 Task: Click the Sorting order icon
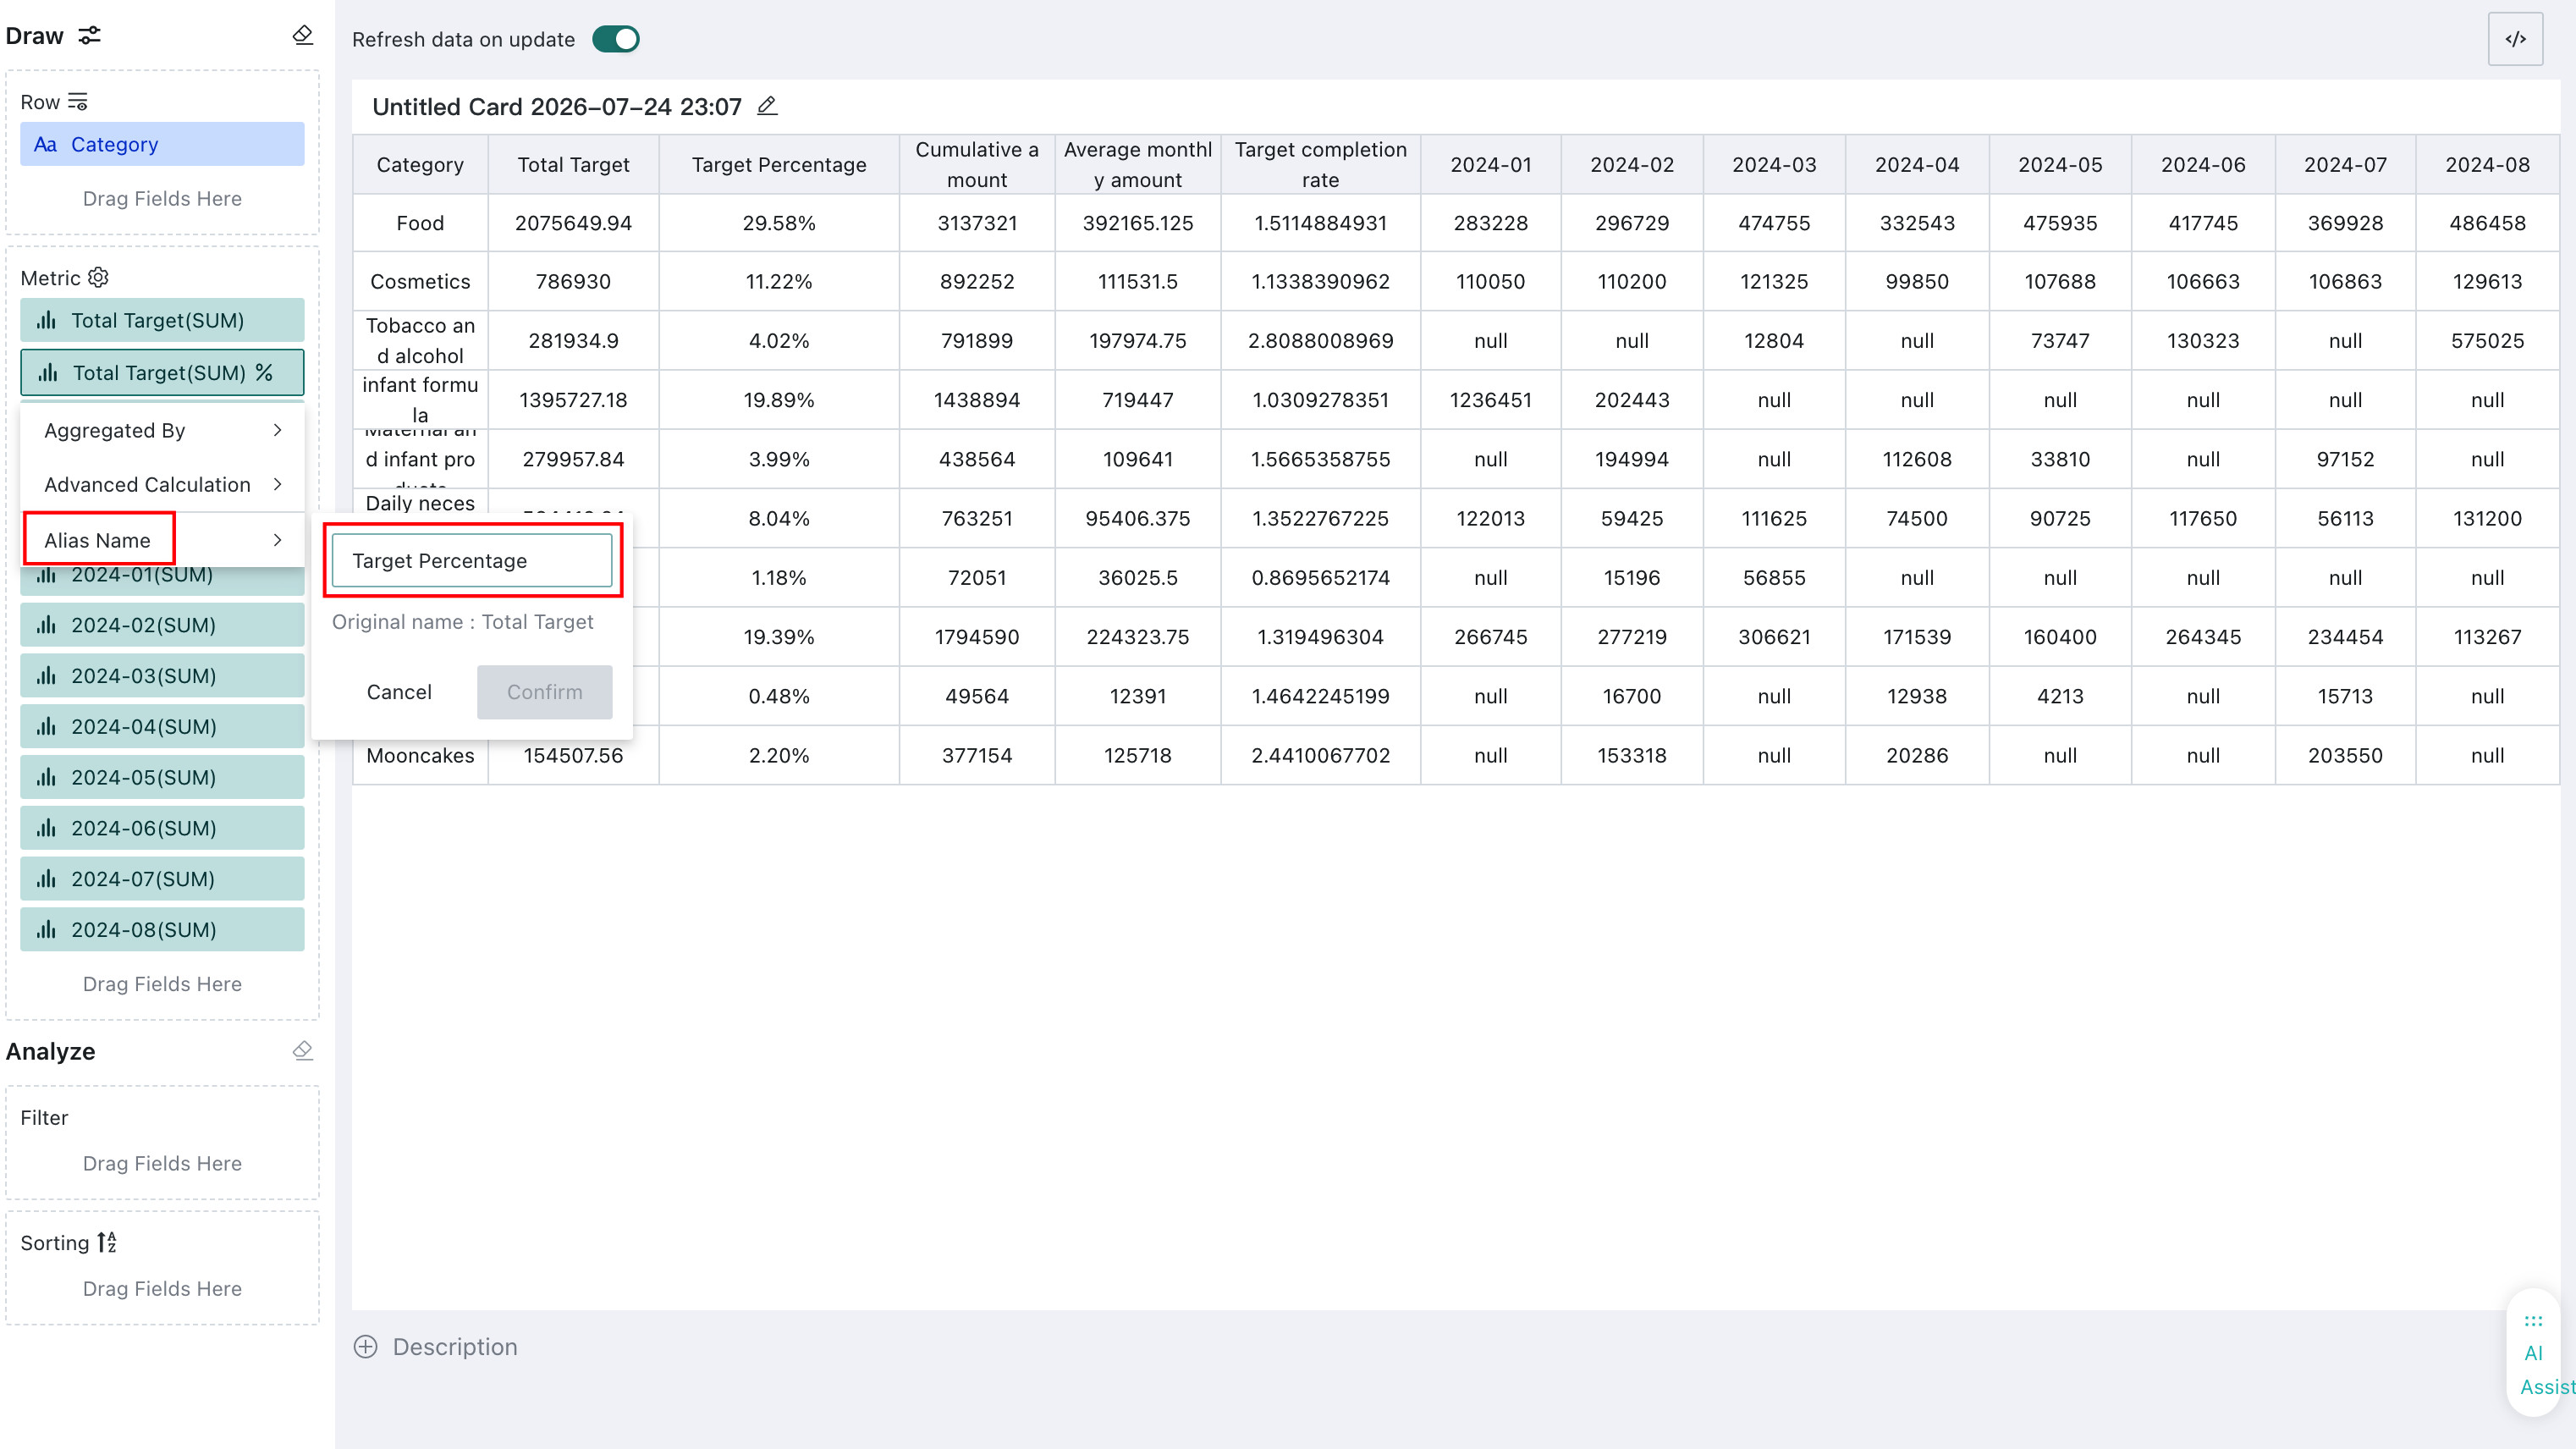point(107,1242)
